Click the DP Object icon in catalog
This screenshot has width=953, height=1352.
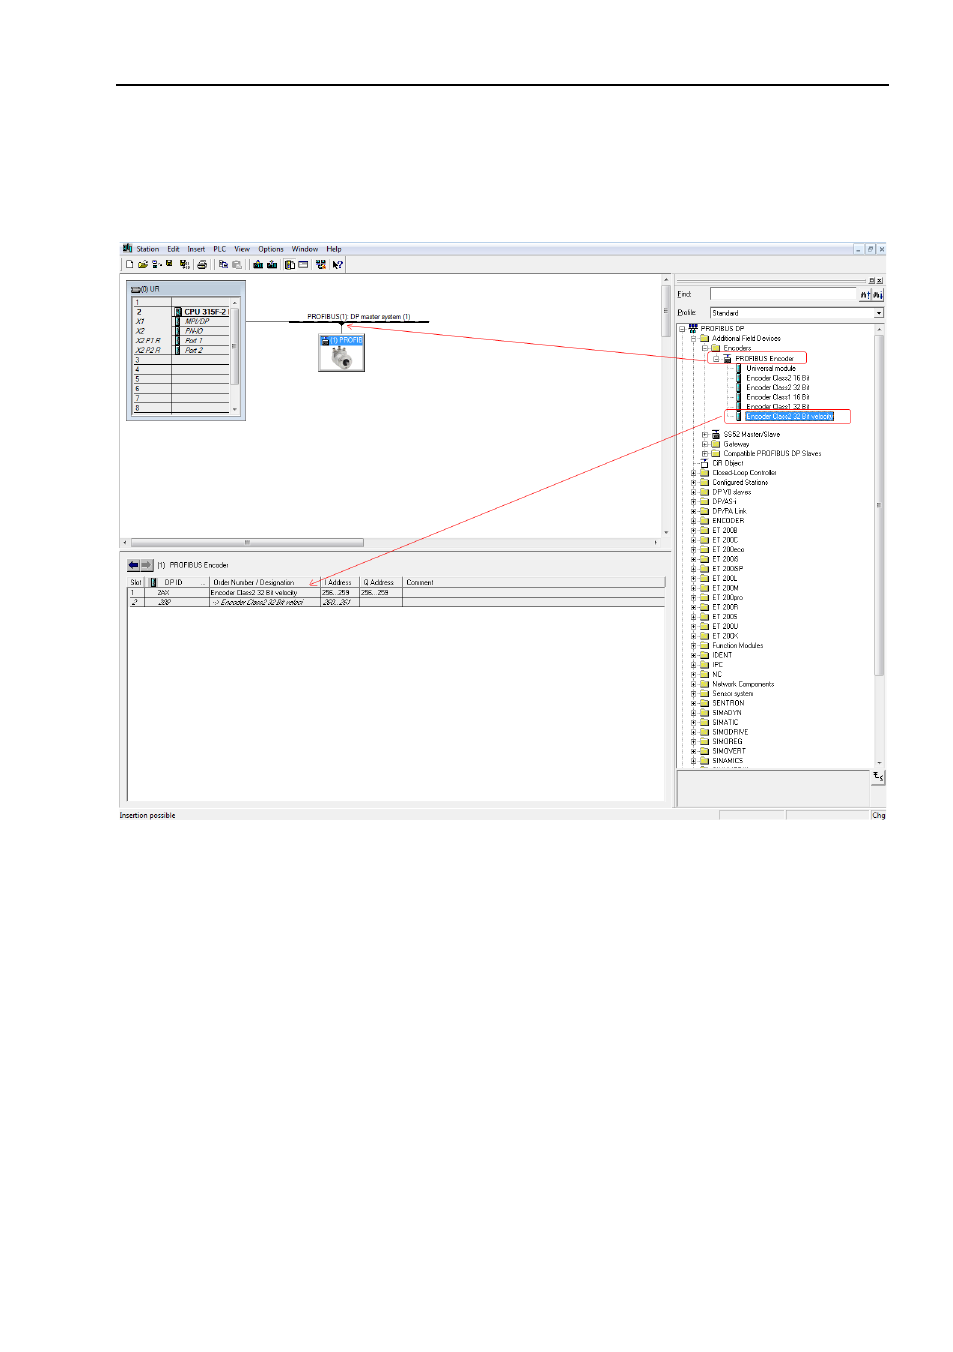pyautogui.click(x=705, y=463)
